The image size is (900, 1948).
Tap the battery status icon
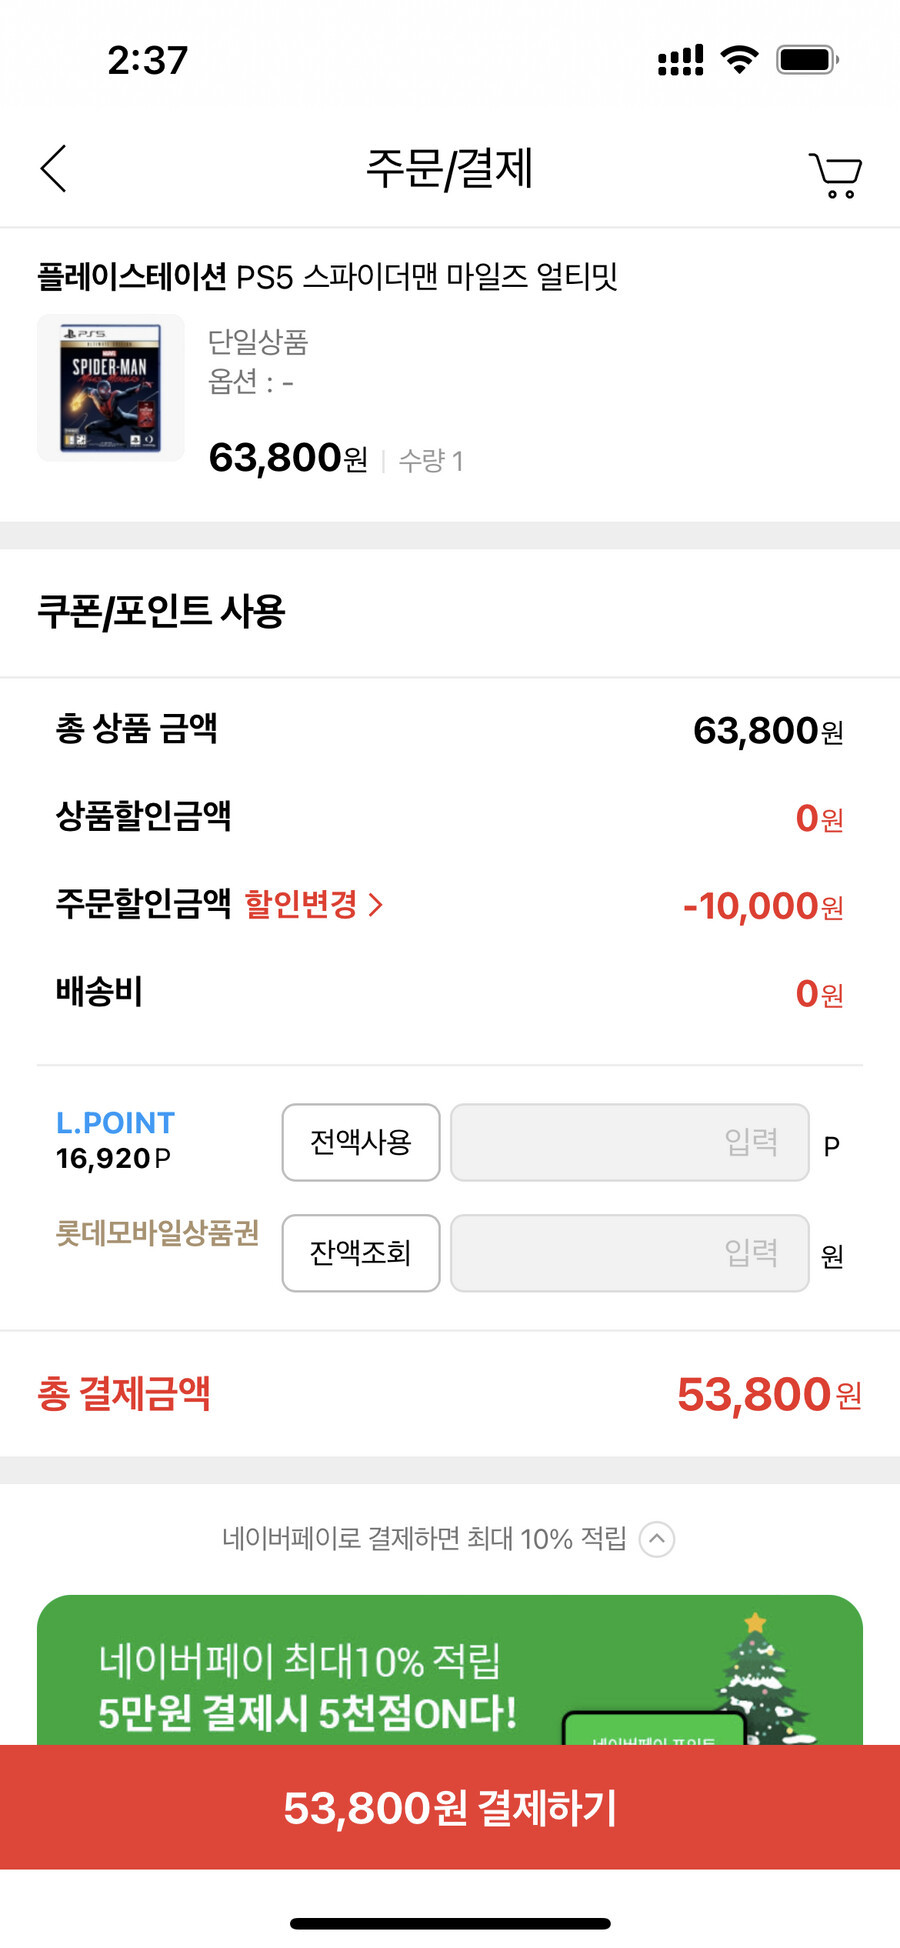click(x=808, y=60)
